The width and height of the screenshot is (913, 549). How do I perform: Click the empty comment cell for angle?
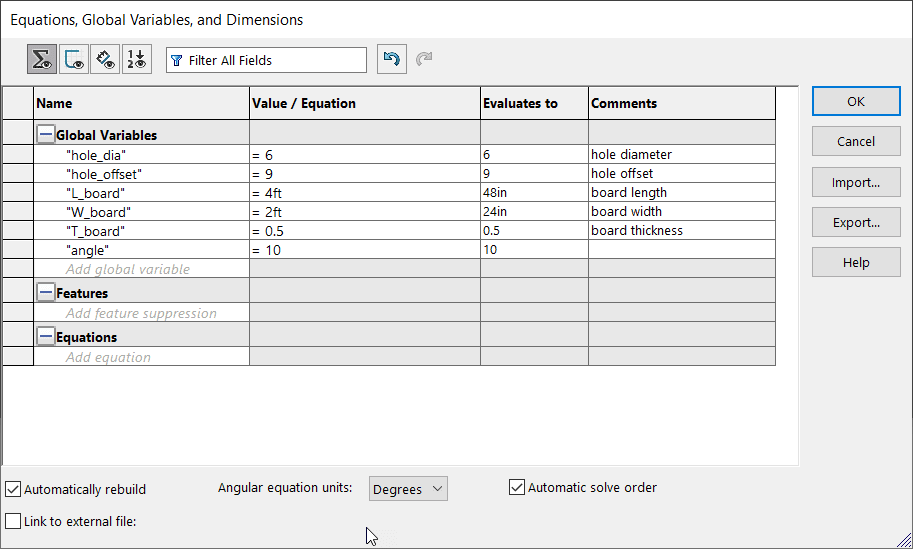pyautogui.click(x=682, y=250)
